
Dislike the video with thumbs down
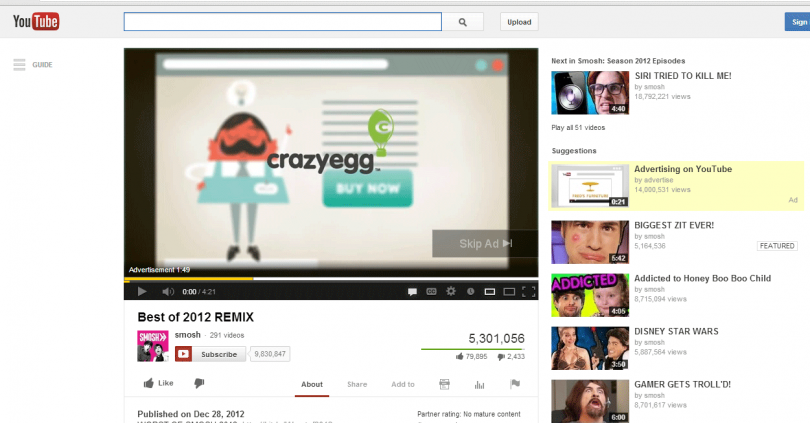(199, 383)
